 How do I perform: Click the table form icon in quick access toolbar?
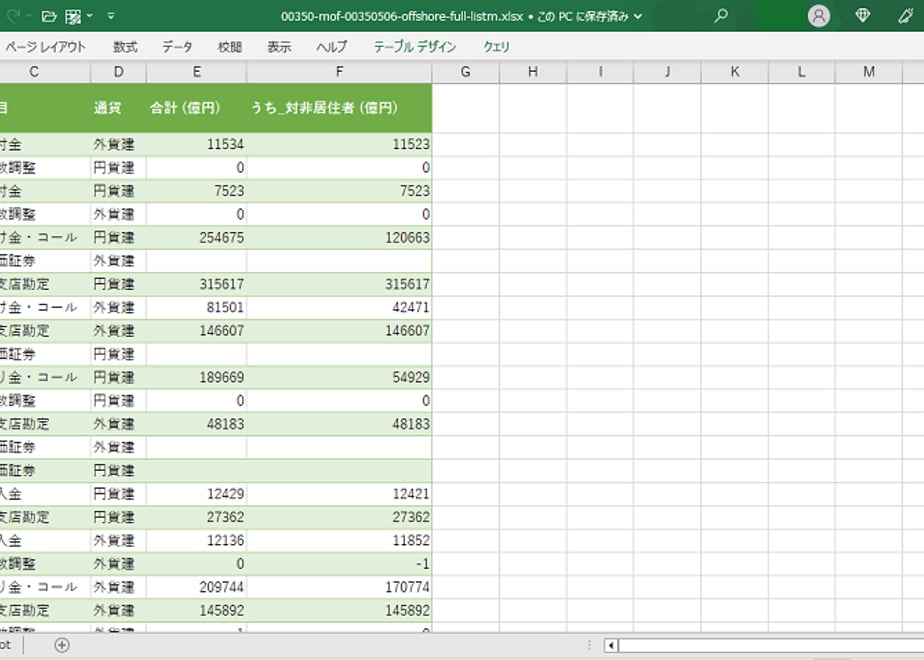click(73, 16)
